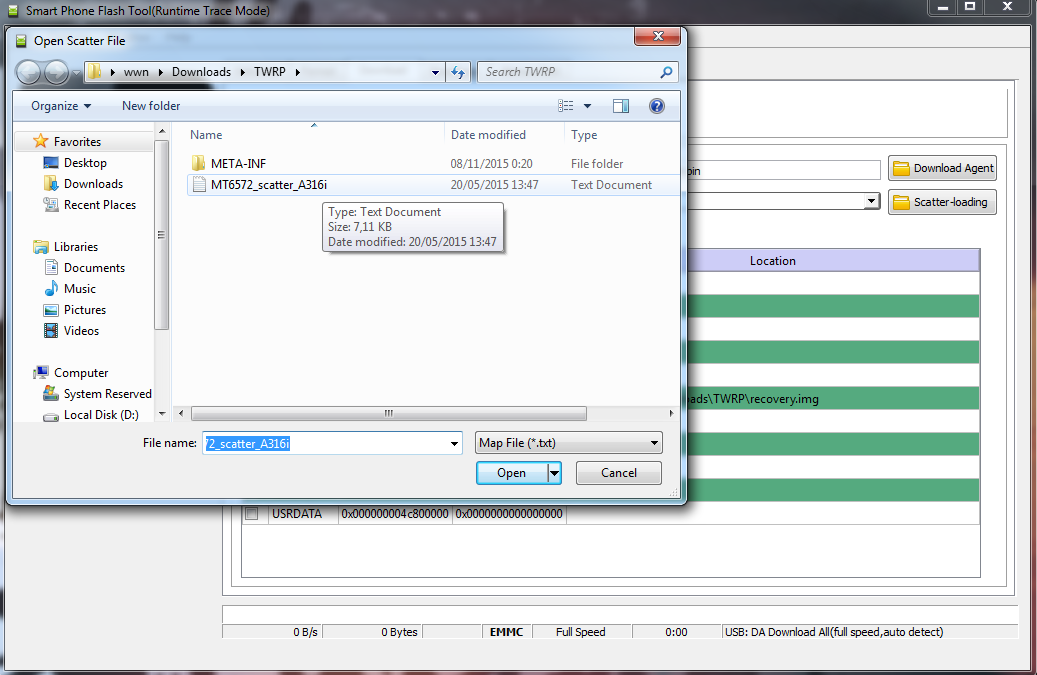Open Documents library
Screen dimensions: 1037x675
[x=94, y=268]
